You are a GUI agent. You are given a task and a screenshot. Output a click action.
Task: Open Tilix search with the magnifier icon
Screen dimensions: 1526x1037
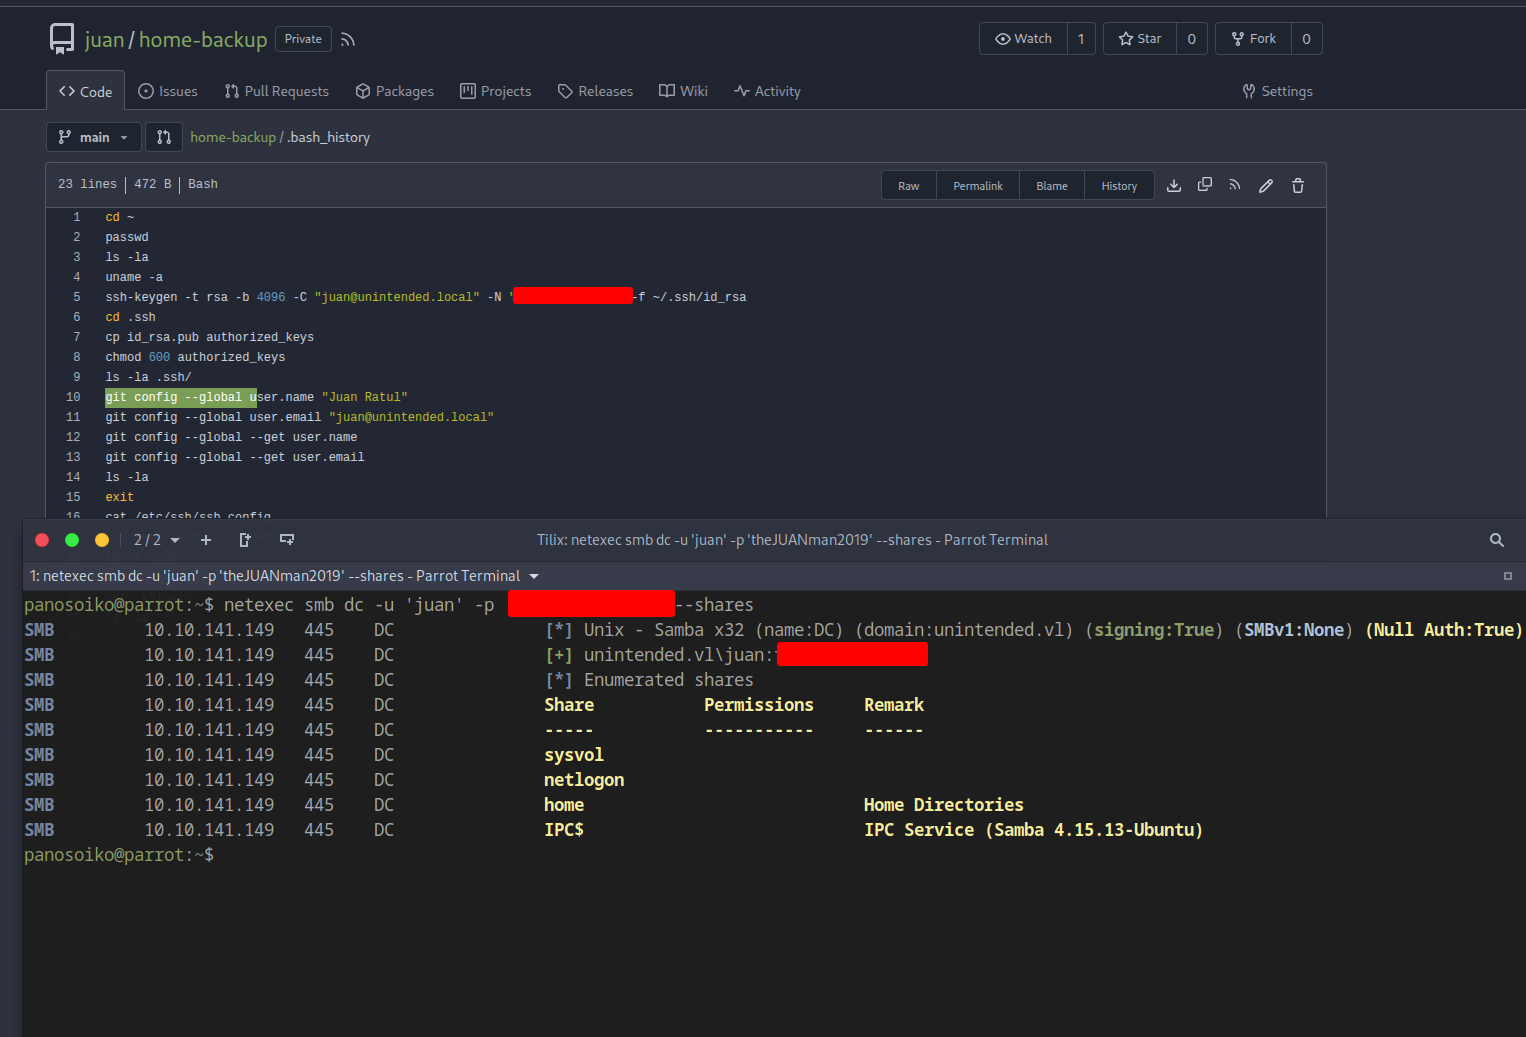tap(1496, 539)
